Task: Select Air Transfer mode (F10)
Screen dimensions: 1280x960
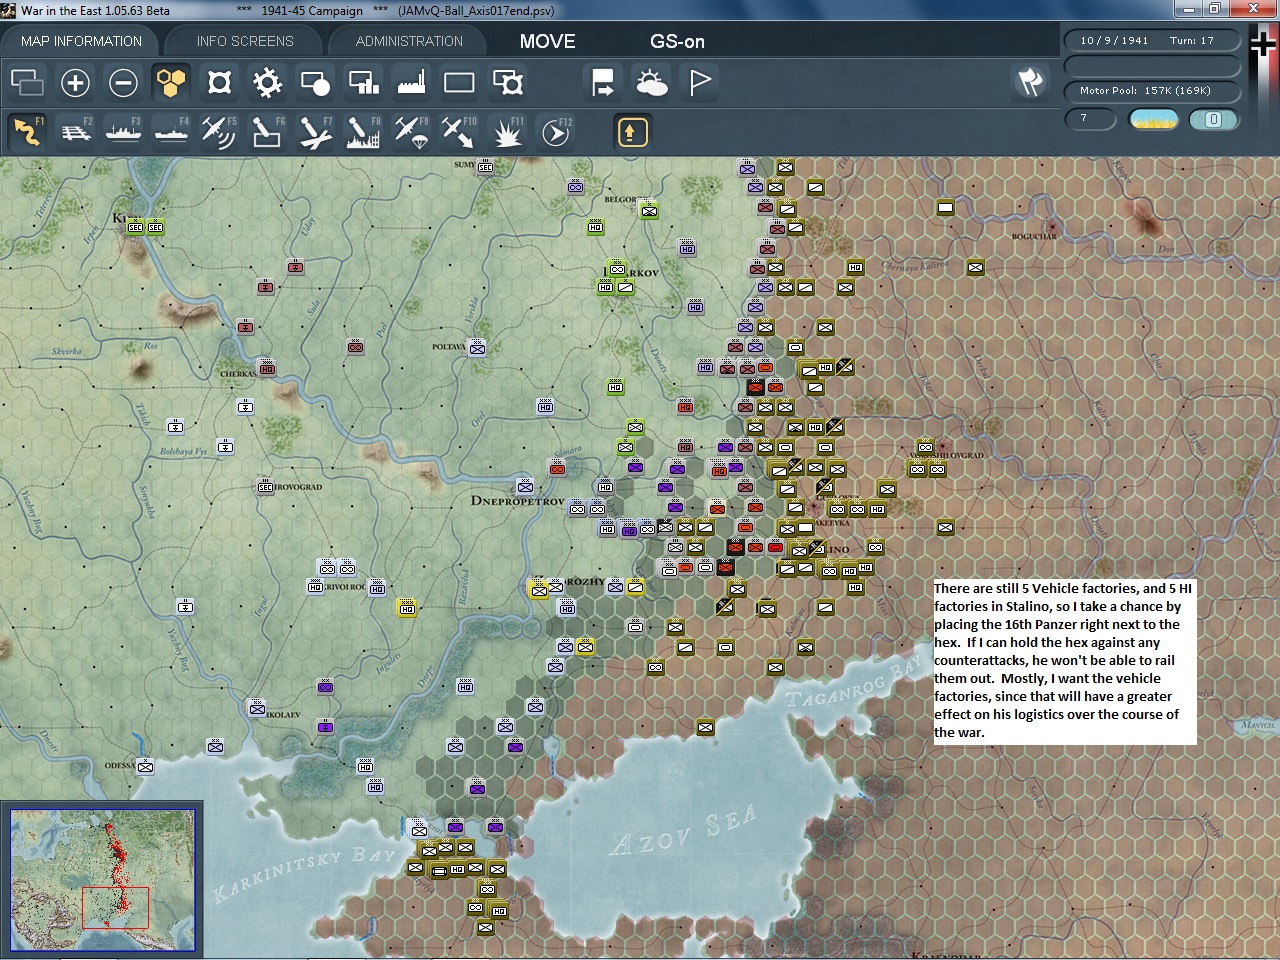Action: coord(459,131)
